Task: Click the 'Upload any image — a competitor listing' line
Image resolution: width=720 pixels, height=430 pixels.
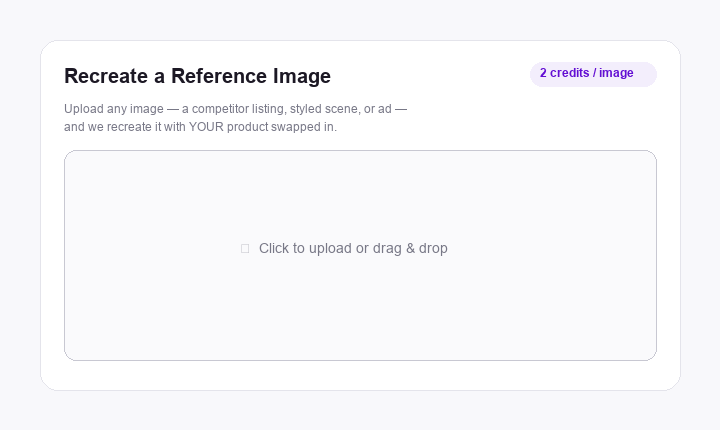Action: 235,109
